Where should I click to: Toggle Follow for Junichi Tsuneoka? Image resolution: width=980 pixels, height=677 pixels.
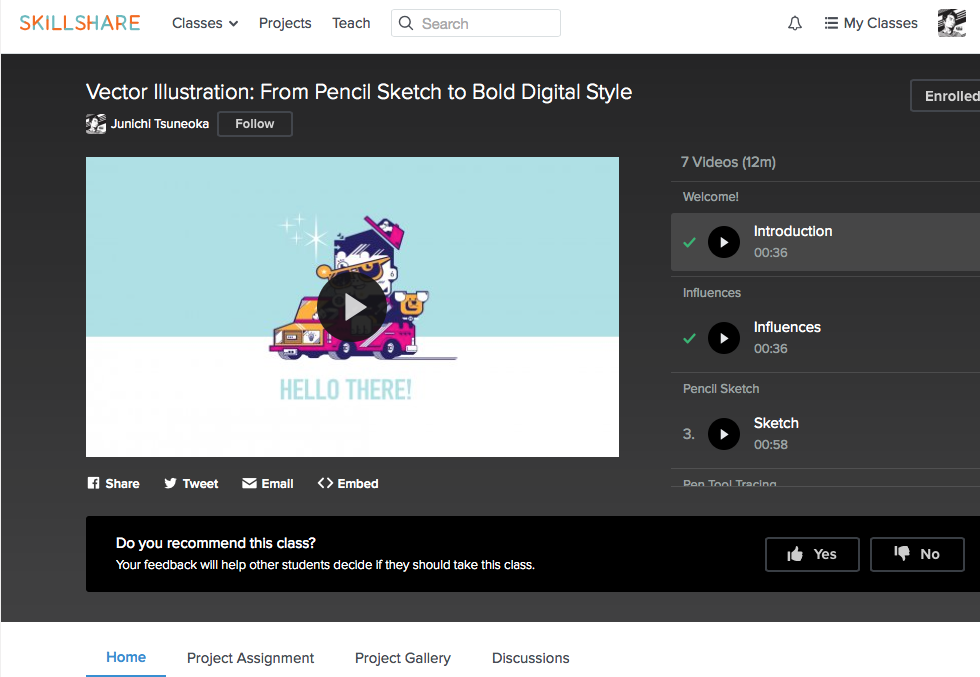point(255,124)
